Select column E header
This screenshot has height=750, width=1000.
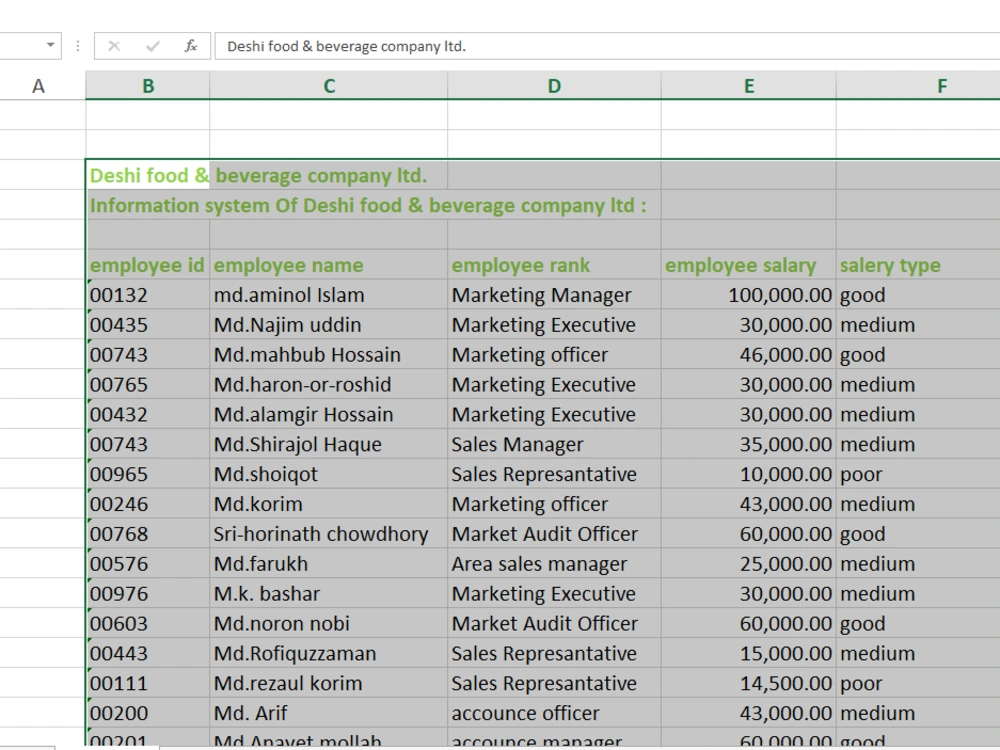click(749, 85)
